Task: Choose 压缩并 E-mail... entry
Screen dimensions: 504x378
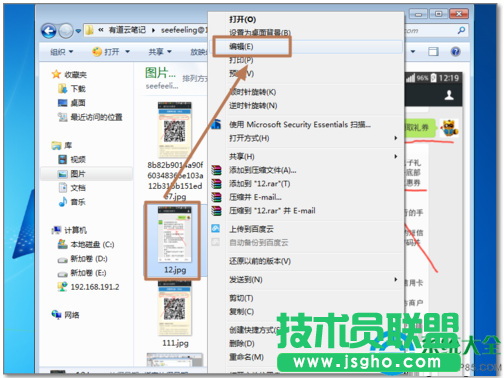Action: click(255, 197)
